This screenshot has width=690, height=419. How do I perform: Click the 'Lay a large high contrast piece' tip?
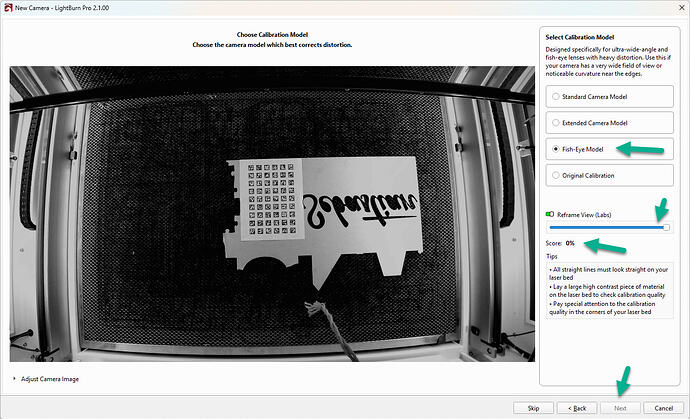pos(607,290)
